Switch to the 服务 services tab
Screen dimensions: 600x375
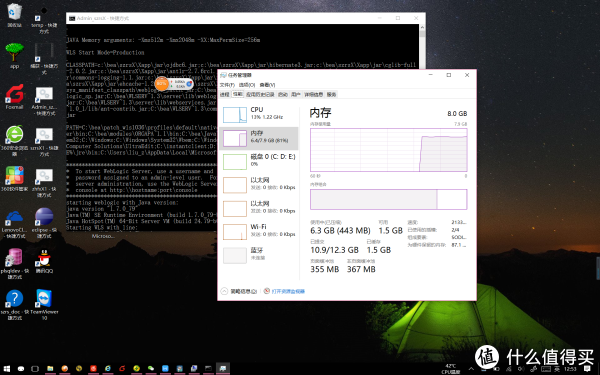(331, 95)
